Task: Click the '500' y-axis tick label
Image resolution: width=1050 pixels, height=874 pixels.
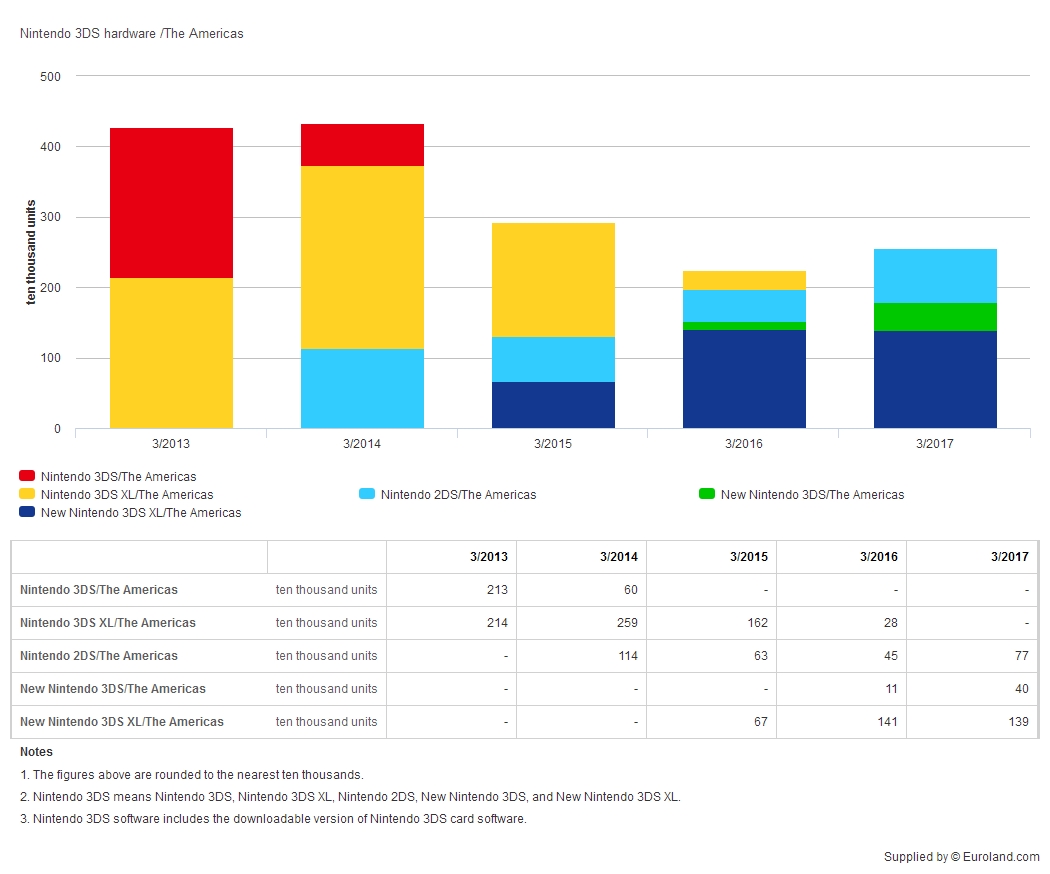Action: [50, 76]
